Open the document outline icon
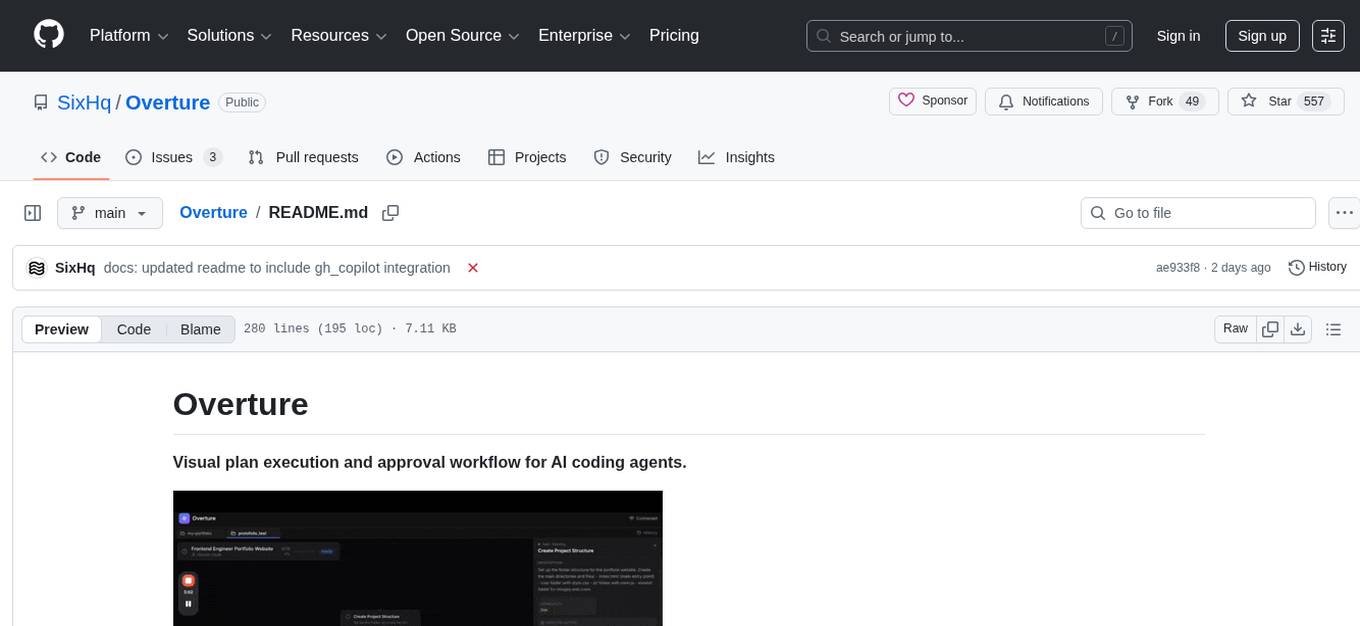This screenshot has width=1360, height=626. [1333, 329]
